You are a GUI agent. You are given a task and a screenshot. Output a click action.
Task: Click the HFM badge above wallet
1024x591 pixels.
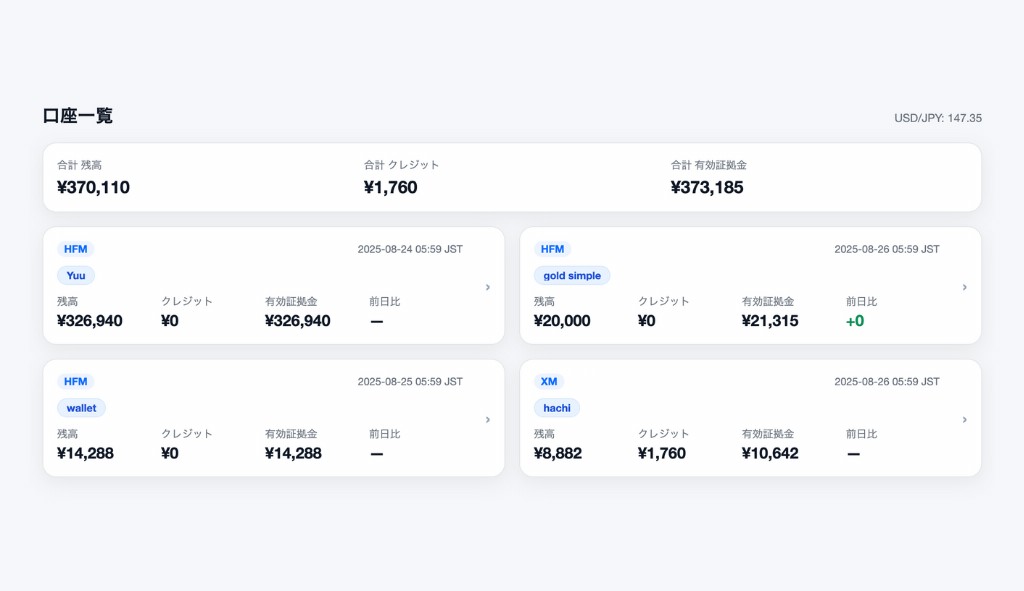tap(76, 381)
